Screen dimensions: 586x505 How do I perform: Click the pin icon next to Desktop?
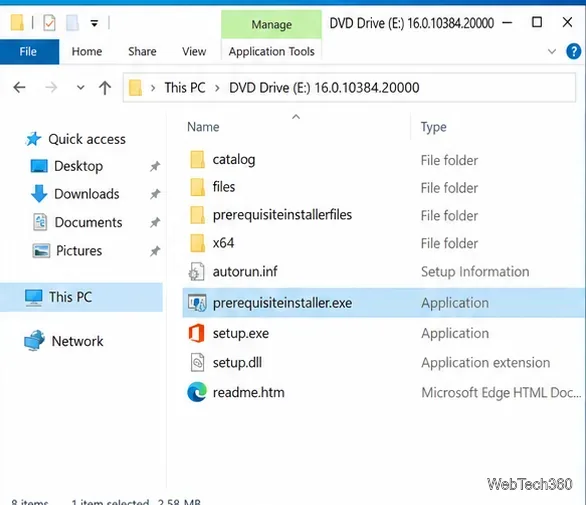[x=155, y=166]
